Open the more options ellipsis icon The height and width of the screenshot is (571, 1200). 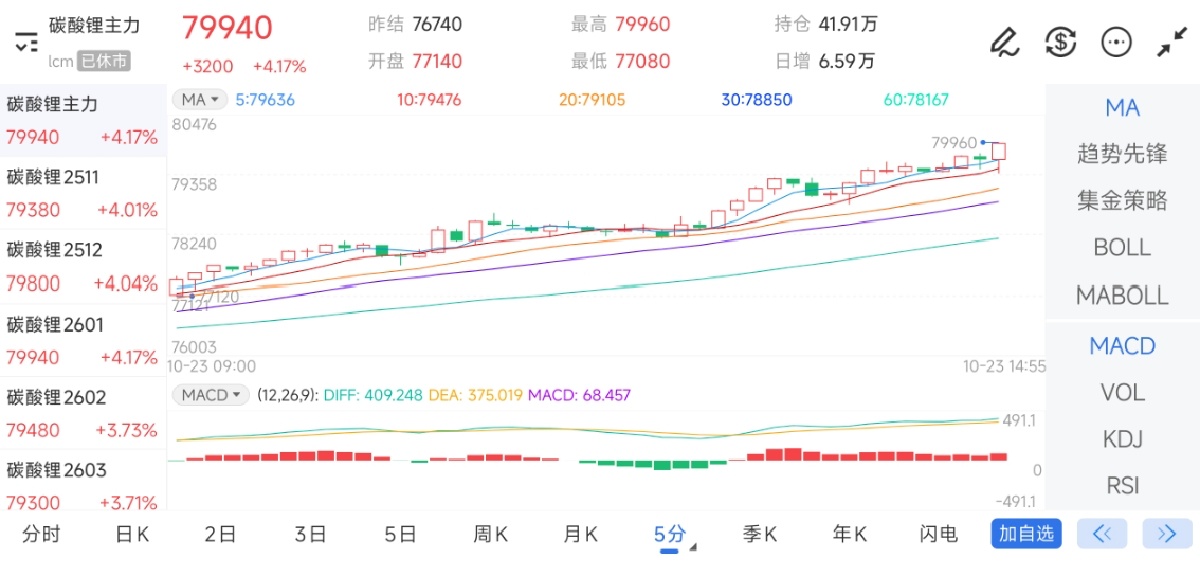[1116, 42]
